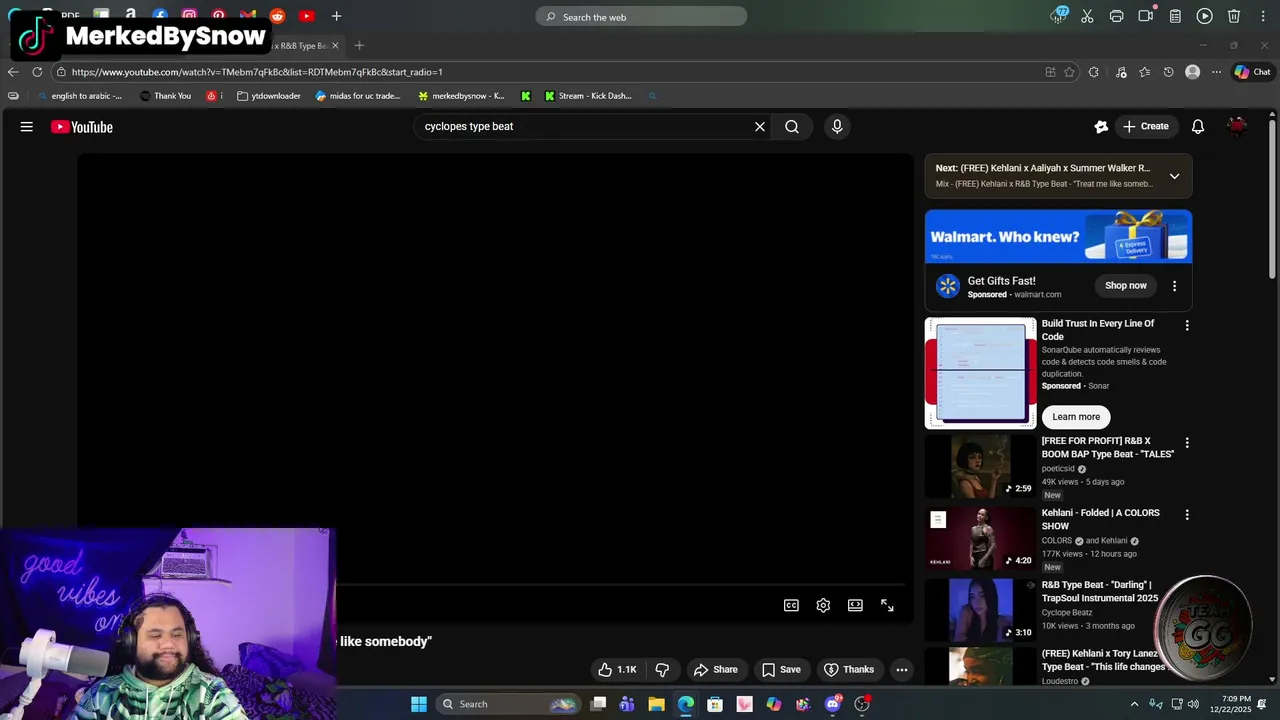The image size is (1280, 720).
Task: Open the TALES R&B Boom Bap thumbnail
Action: click(981, 466)
